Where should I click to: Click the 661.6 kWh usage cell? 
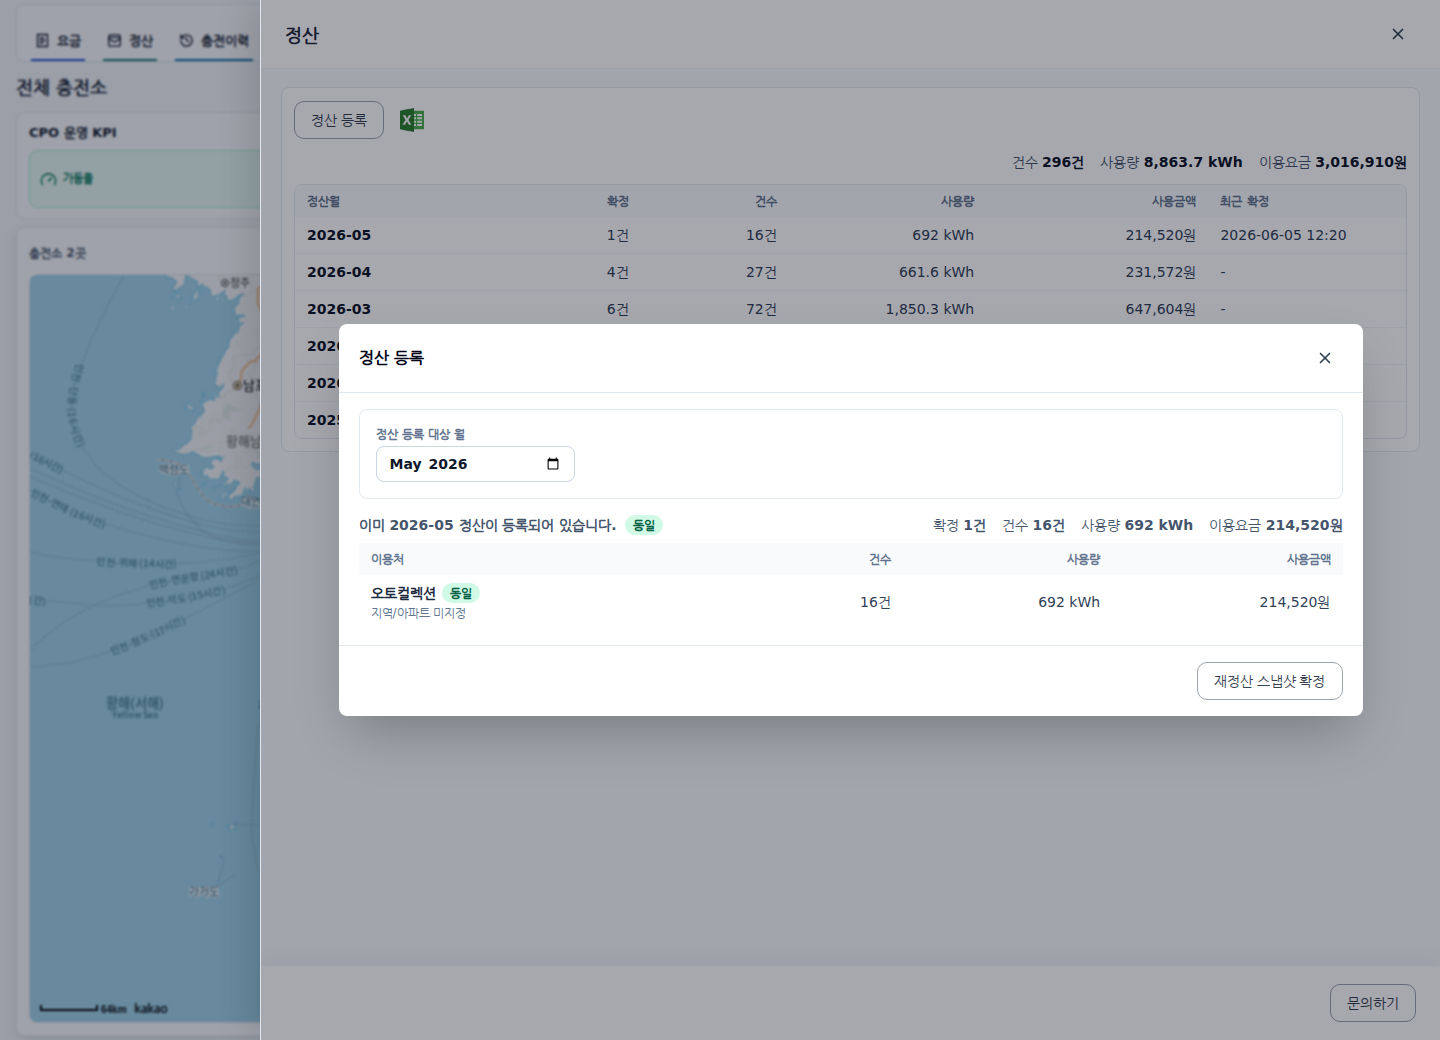click(936, 272)
